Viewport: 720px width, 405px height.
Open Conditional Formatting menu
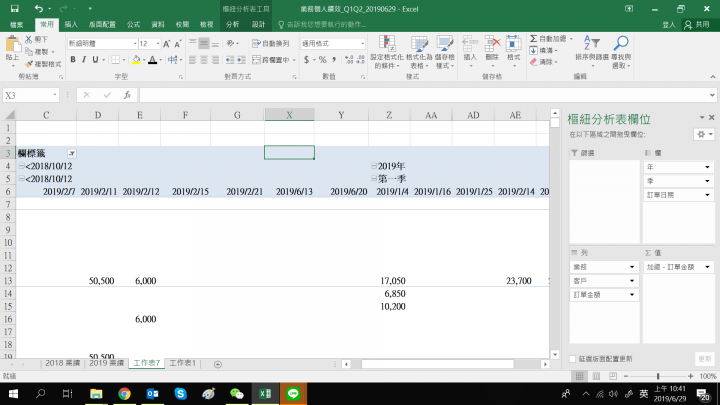point(387,52)
